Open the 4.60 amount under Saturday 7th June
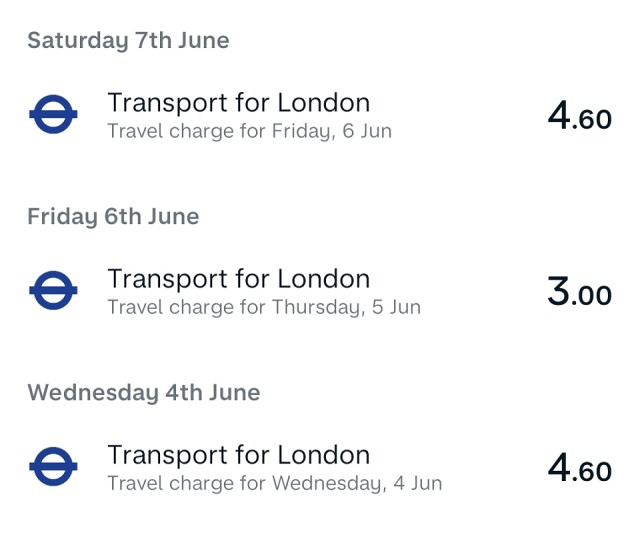The image size is (640, 545). click(580, 116)
